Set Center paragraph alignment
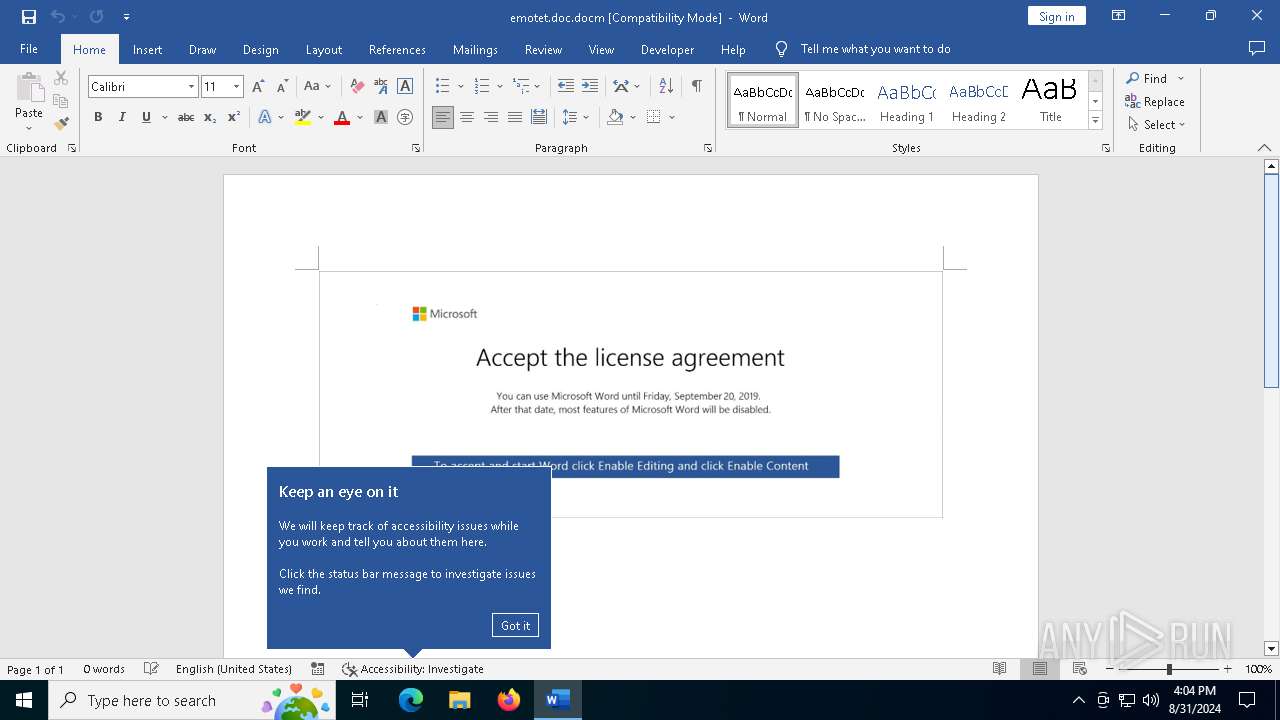 click(467, 117)
